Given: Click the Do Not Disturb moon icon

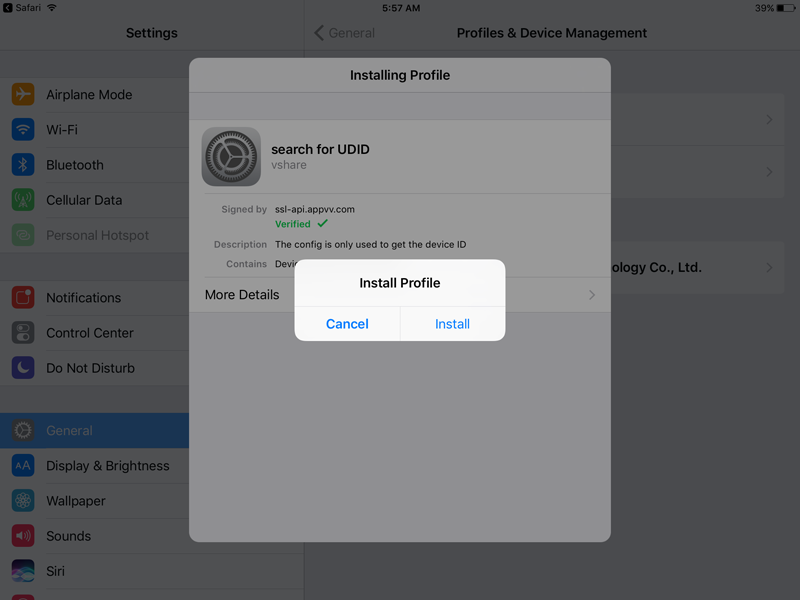Looking at the screenshot, I should click(23, 368).
